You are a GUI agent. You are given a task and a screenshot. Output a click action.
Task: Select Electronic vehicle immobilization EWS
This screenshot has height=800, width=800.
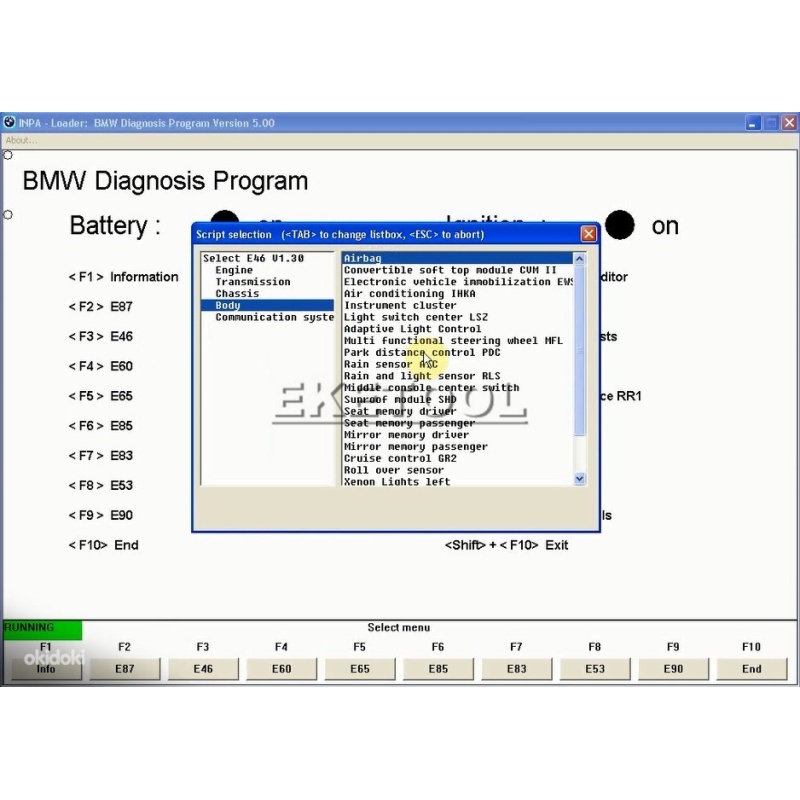point(458,282)
